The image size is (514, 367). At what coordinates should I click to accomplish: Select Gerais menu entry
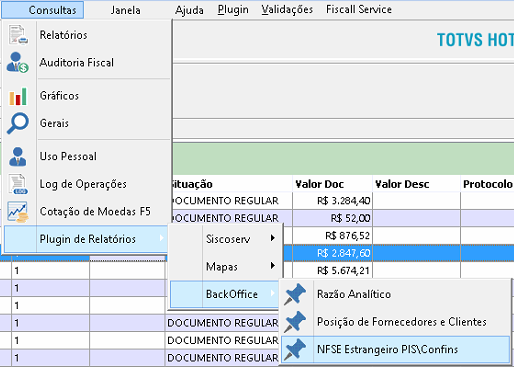[87, 123]
